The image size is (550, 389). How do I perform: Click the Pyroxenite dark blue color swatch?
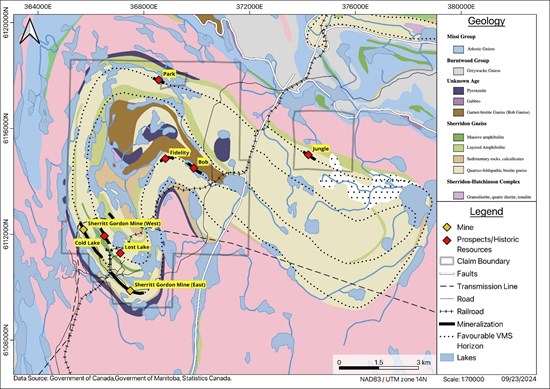point(458,90)
